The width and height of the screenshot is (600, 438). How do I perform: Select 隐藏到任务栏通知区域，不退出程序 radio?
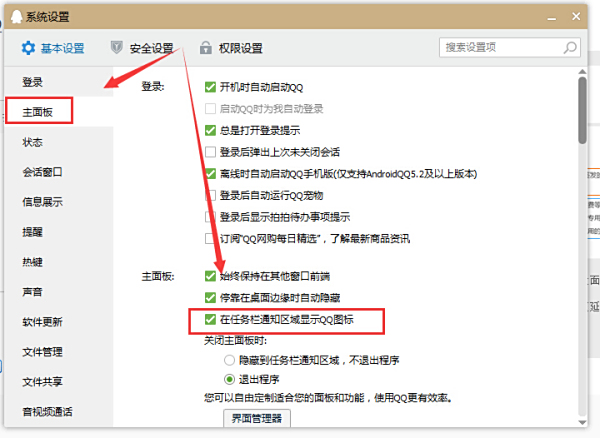229,360
